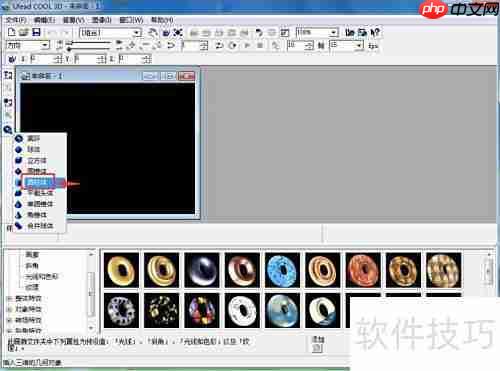500x371 pixels.
Task: Save the project with the floppy disk icon
Action: (36, 32)
